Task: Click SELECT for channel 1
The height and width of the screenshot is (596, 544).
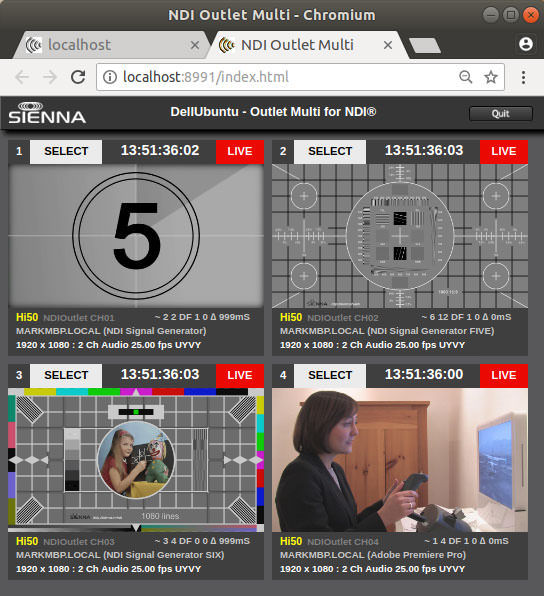Action: click(x=66, y=151)
